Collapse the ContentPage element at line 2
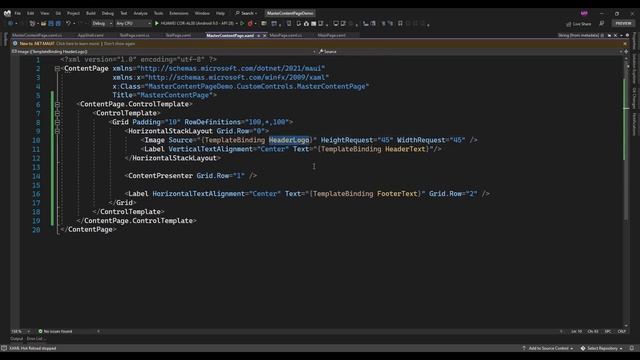 click(x=57, y=69)
